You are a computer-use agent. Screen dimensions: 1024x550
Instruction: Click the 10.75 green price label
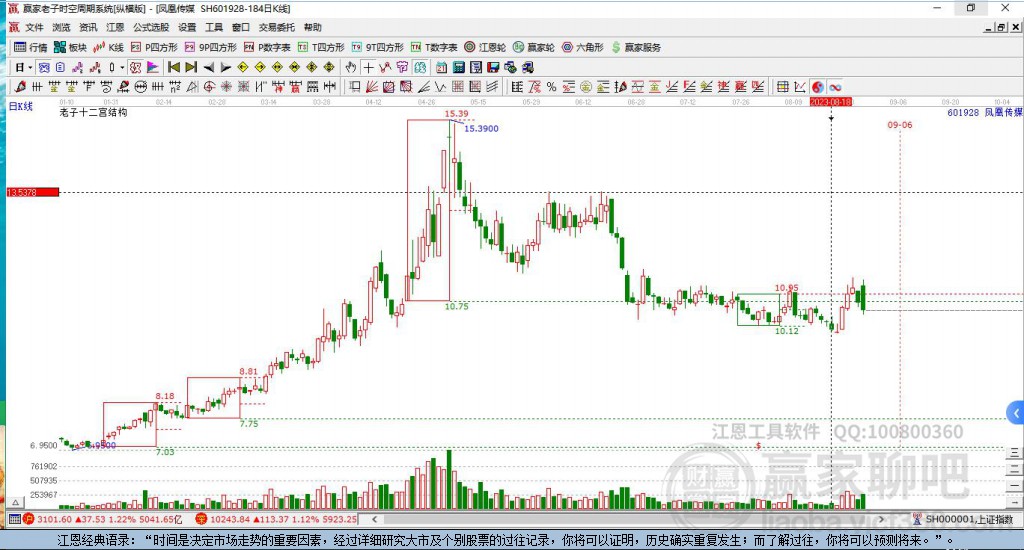(x=456, y=306)
